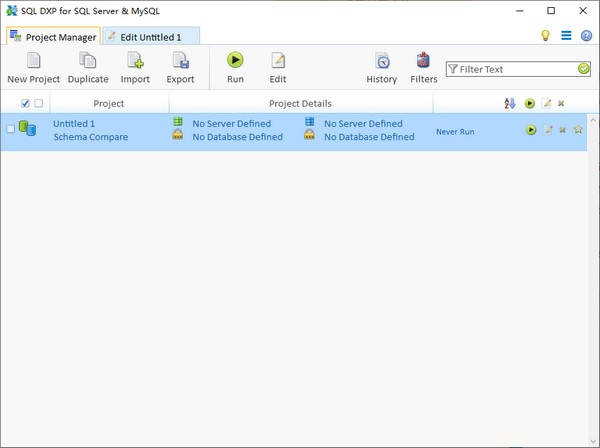Click the yellow lightbulb tips icon
Image resolution: width=600 pixels, height=448 pixels.
[x=546, y=35]
